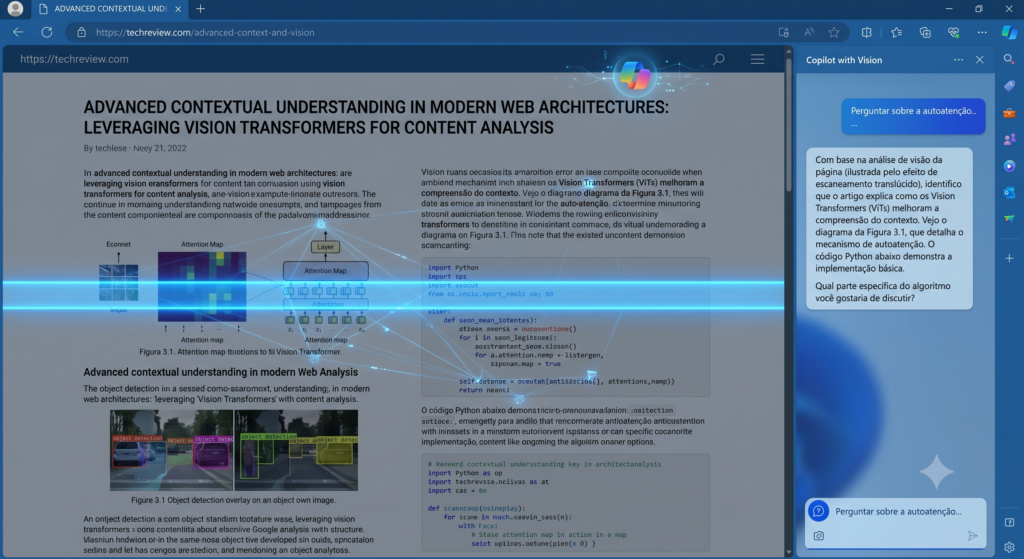
Task: Open the Edge Settings and more menu
Action: point(982,32)
